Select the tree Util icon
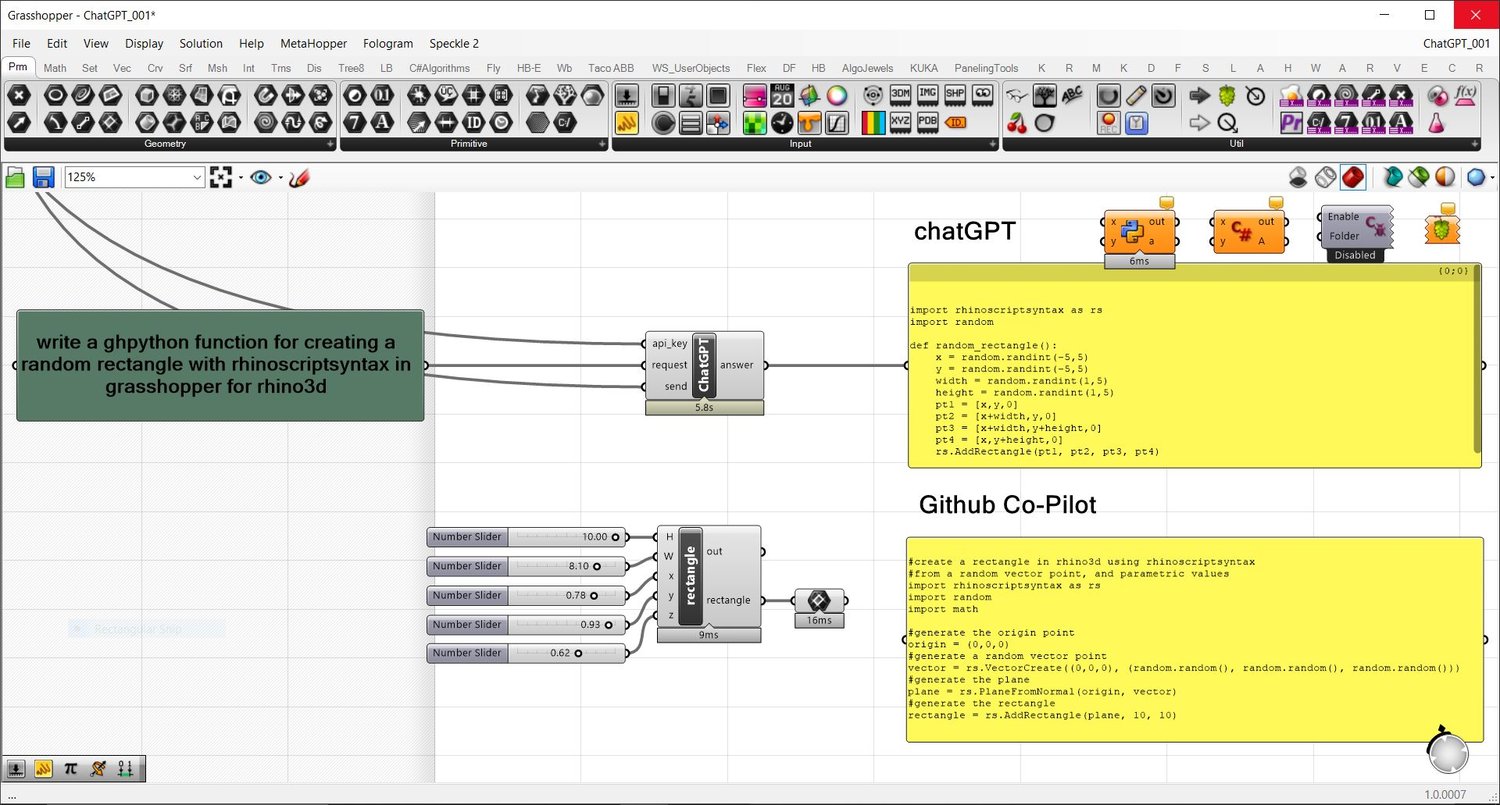 click(1044, 96)
